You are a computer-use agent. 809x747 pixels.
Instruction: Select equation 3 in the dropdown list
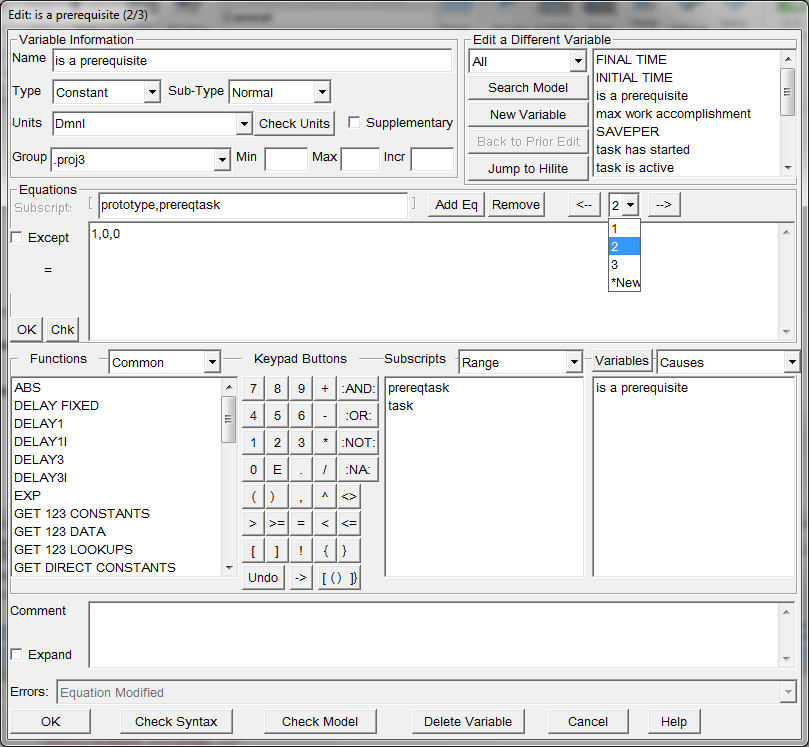[x=624, y=265]
